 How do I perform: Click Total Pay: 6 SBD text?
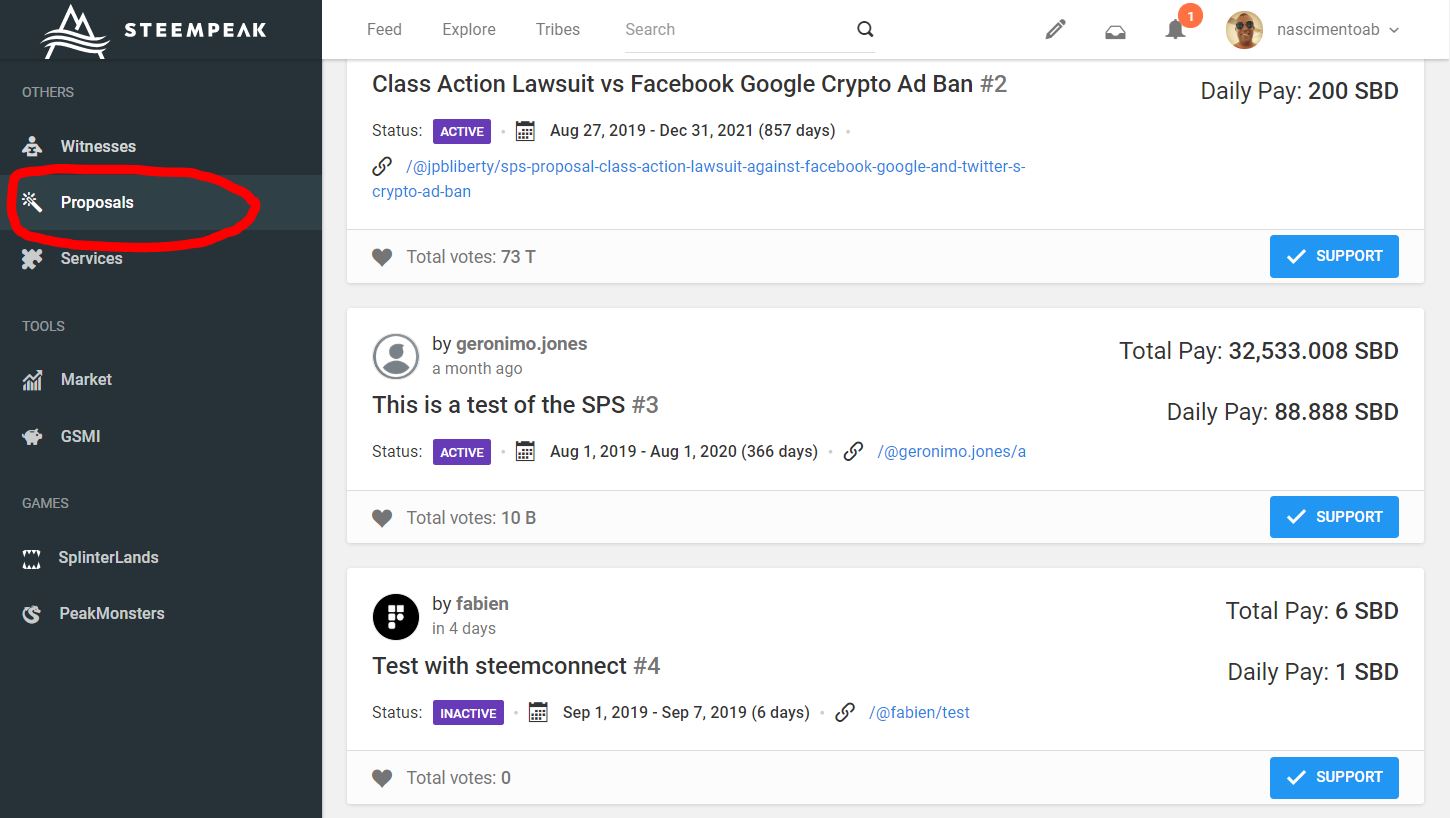pos(1312,611)
